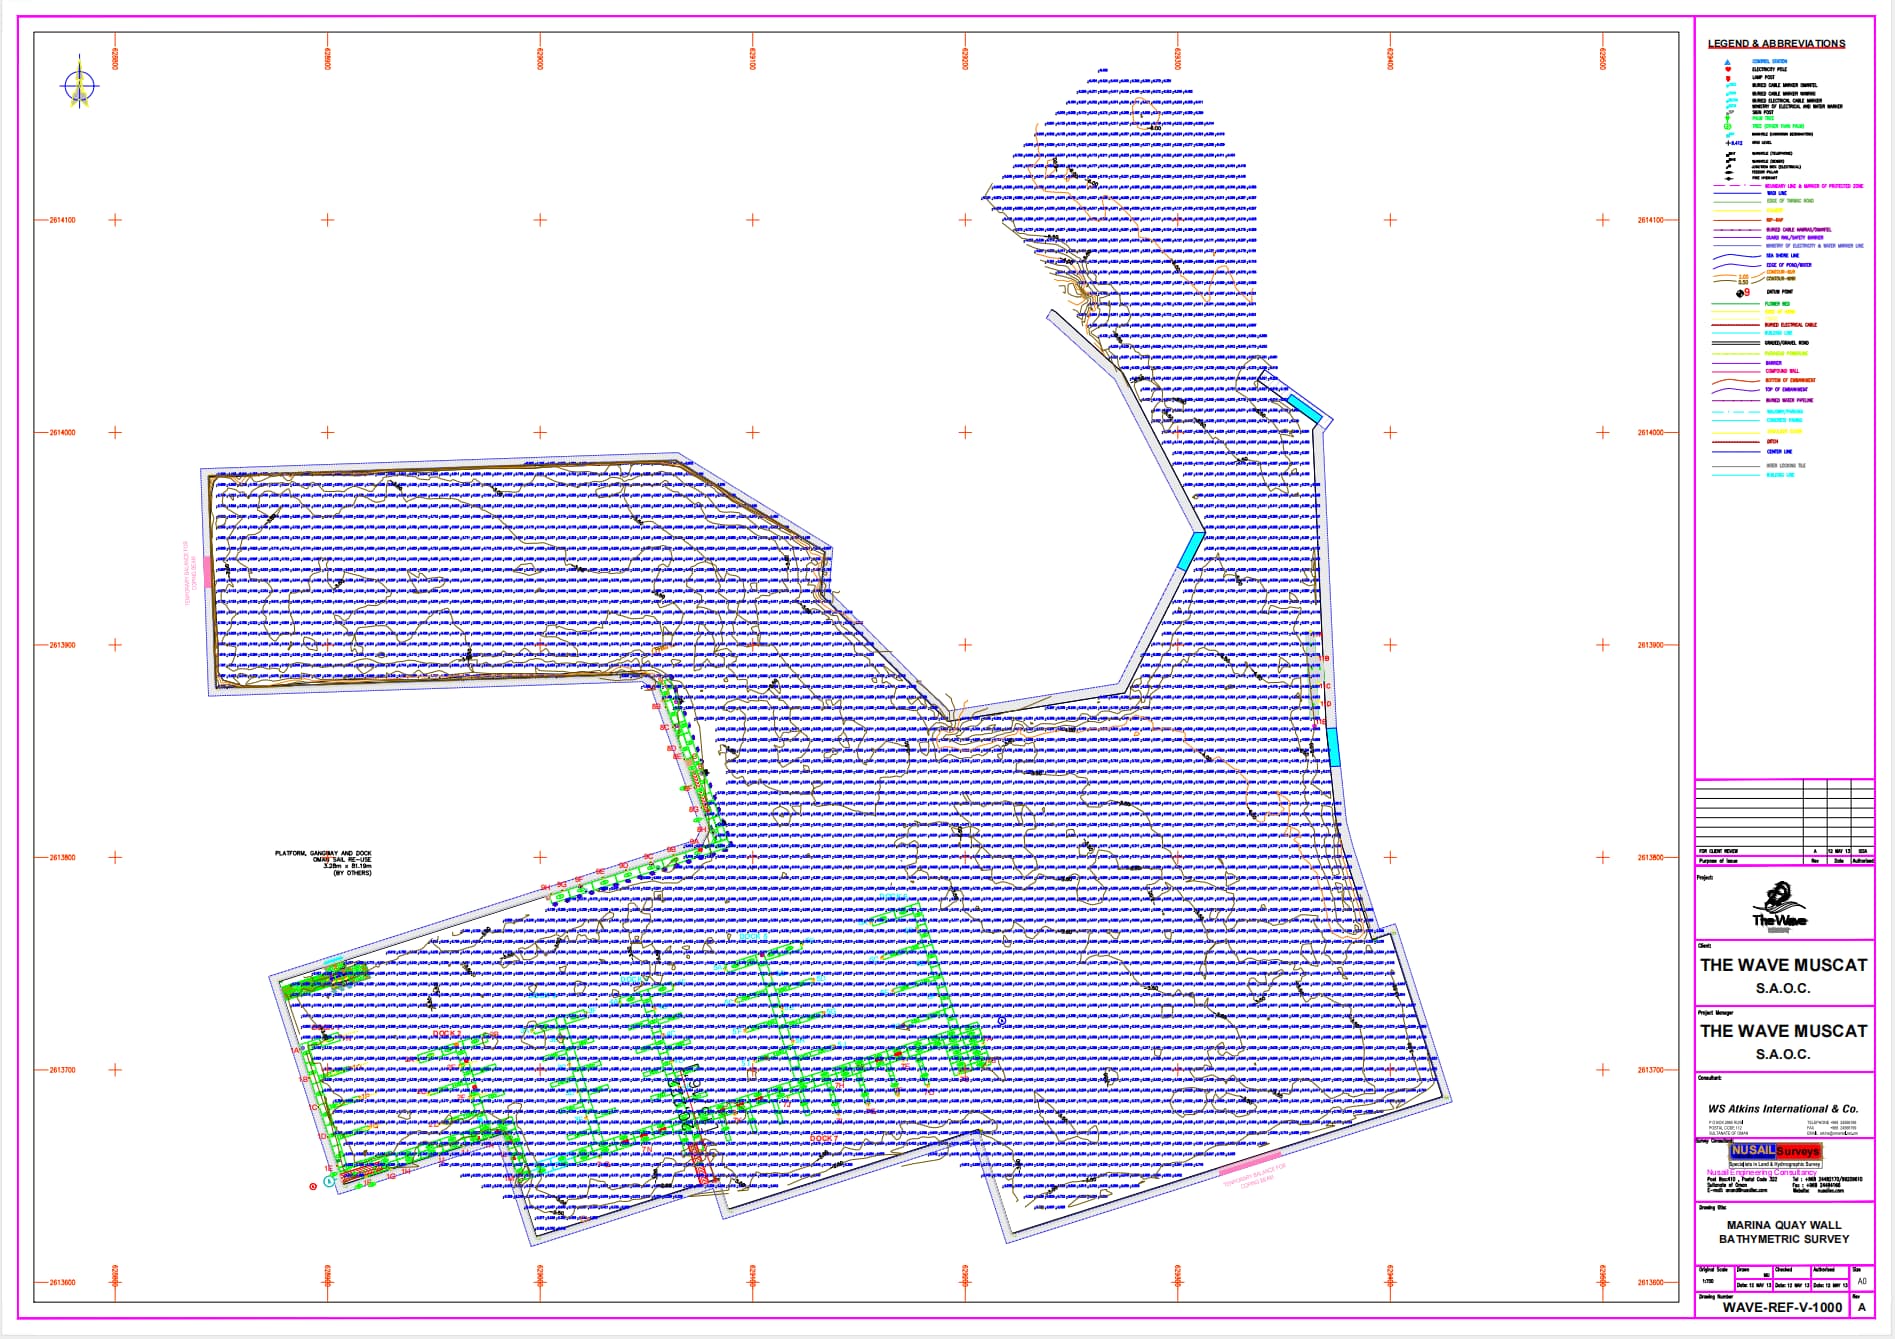Click the pink temporary balance block on west wall

(x=207, y=572)
